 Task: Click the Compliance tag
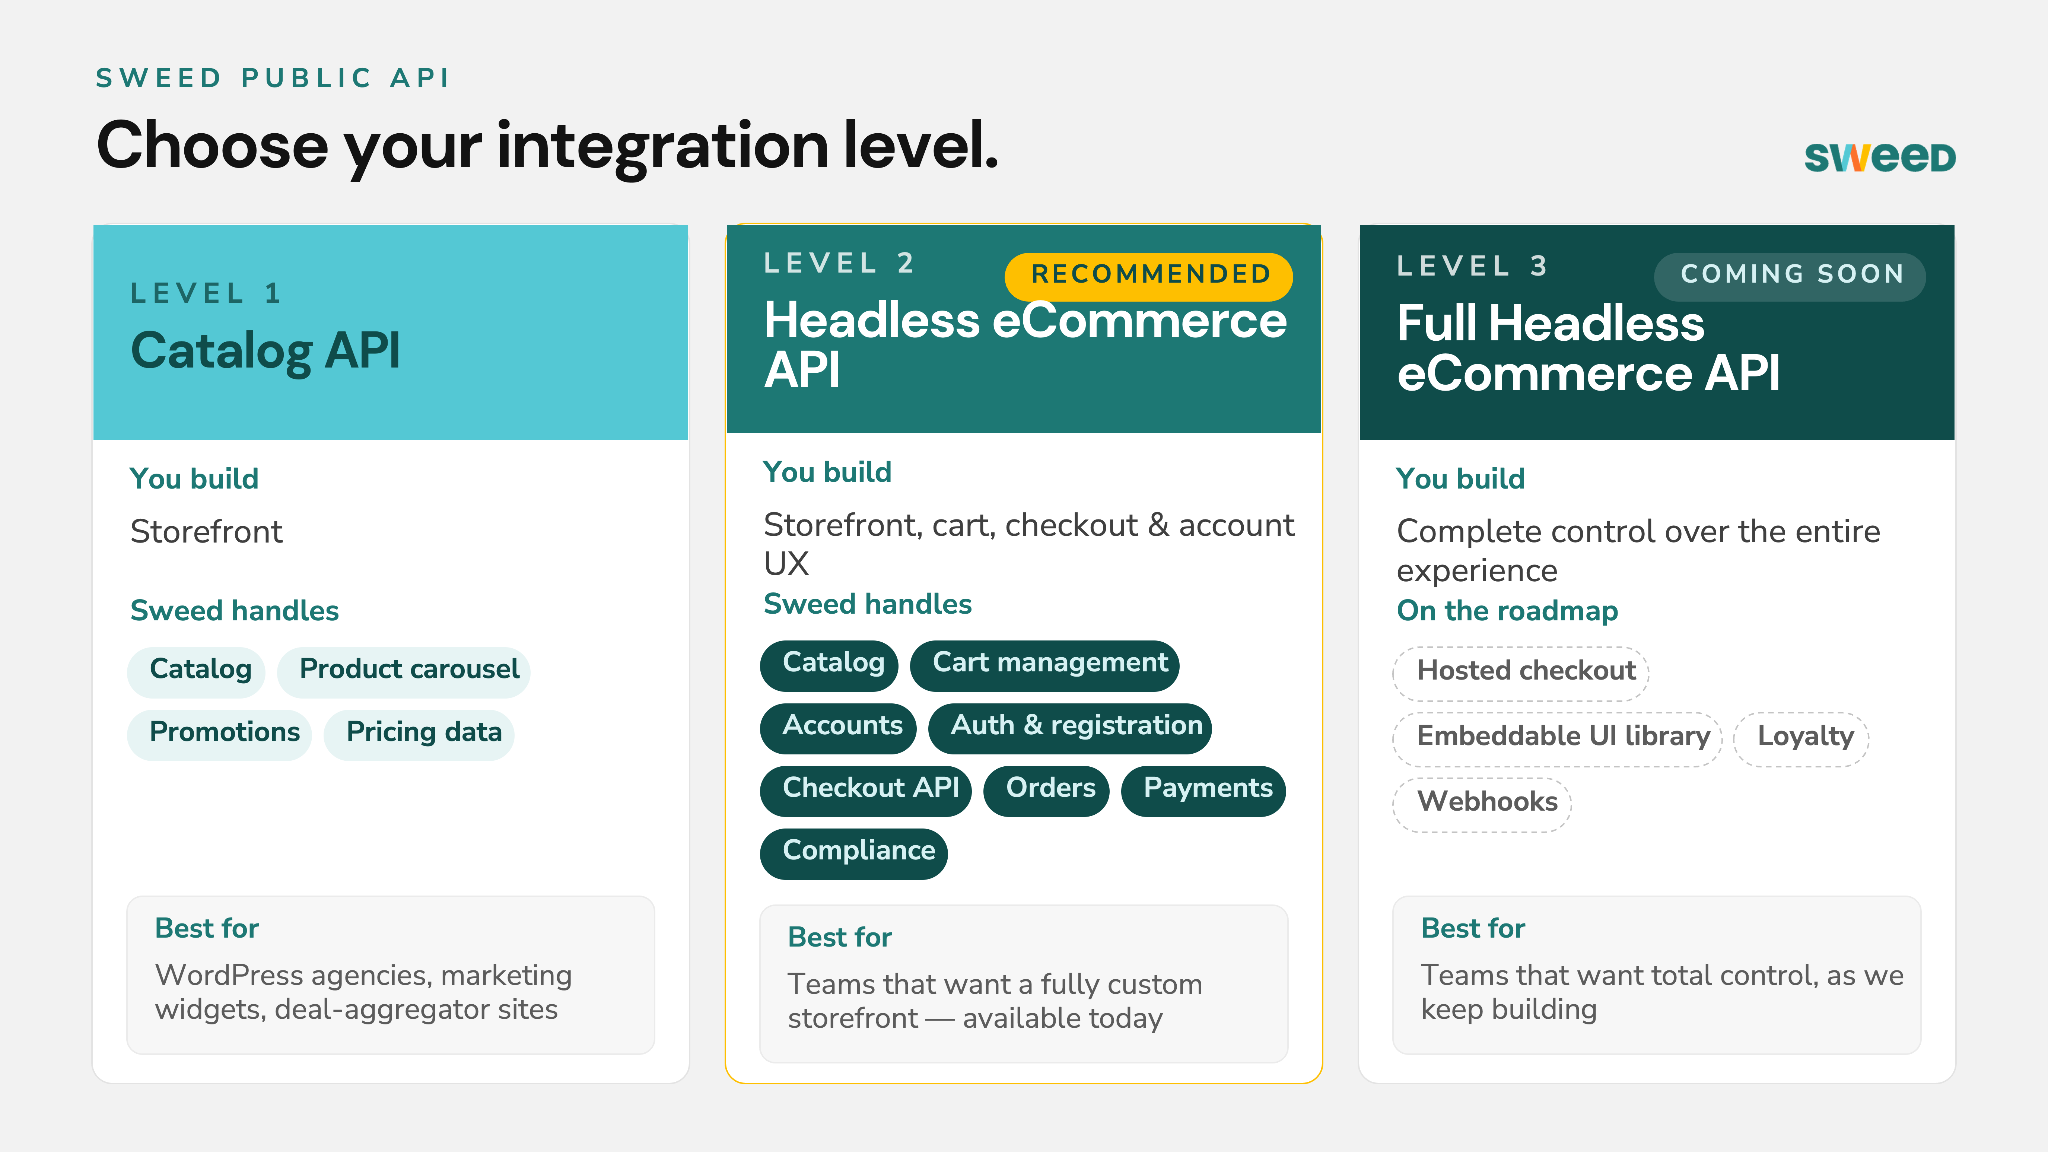pyautogui.click(x=854, y=852)
